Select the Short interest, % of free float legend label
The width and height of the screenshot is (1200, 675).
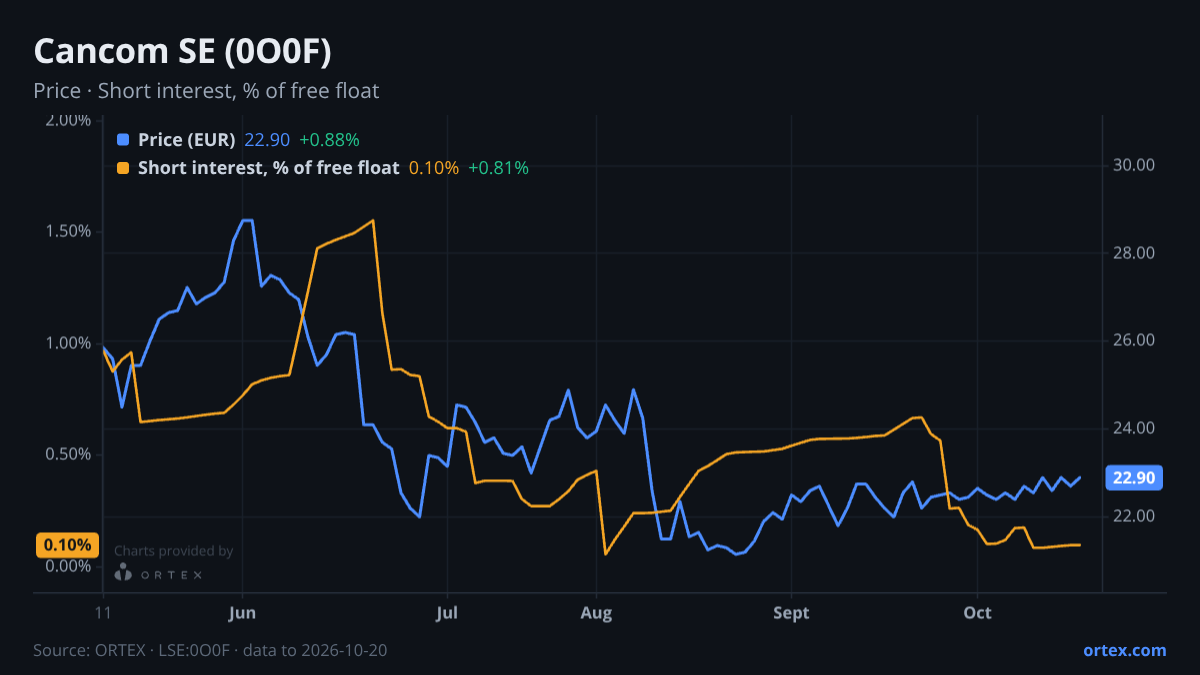[269, 168]
